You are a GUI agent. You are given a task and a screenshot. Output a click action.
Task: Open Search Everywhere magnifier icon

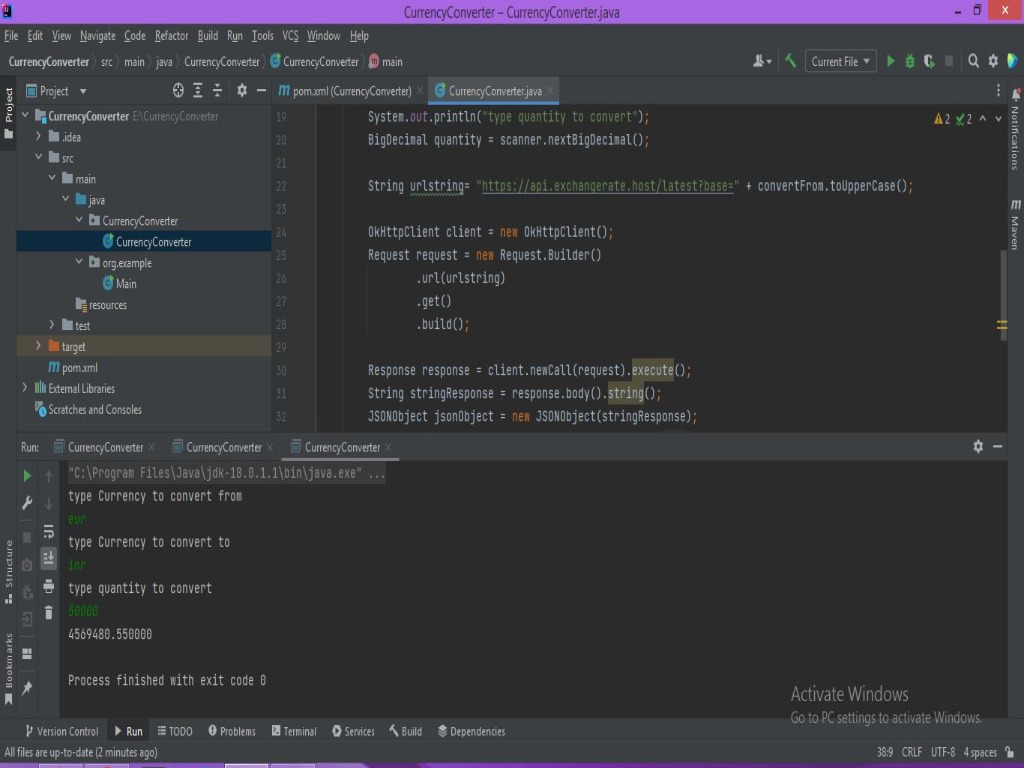(x=973, y=61)
